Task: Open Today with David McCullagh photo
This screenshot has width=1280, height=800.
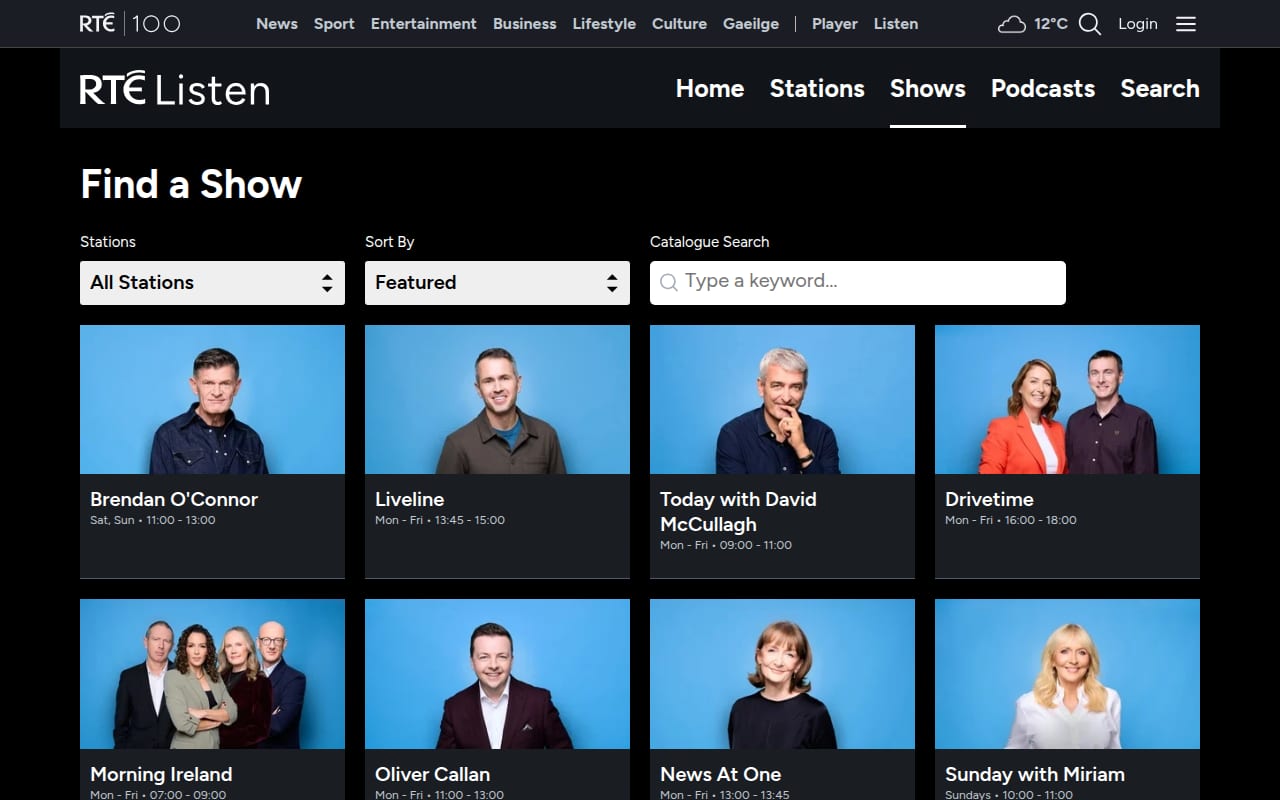Action: pyautogui.click(x=782, y=399)
